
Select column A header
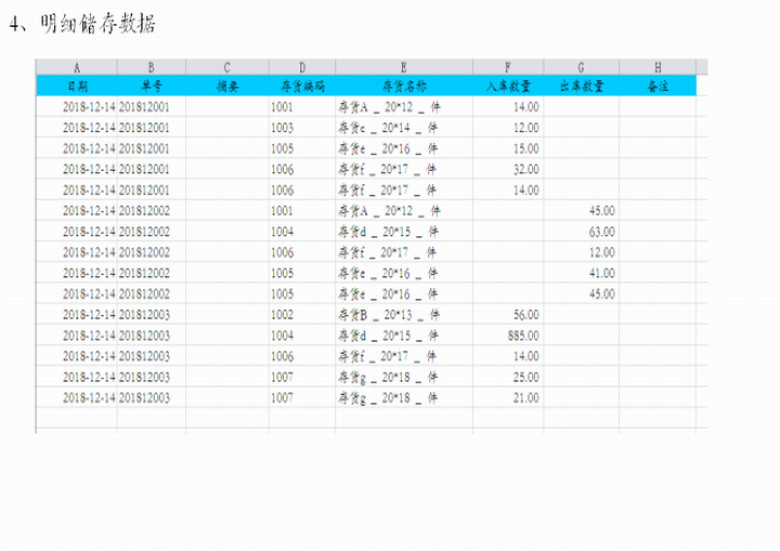tap(77, 67)
